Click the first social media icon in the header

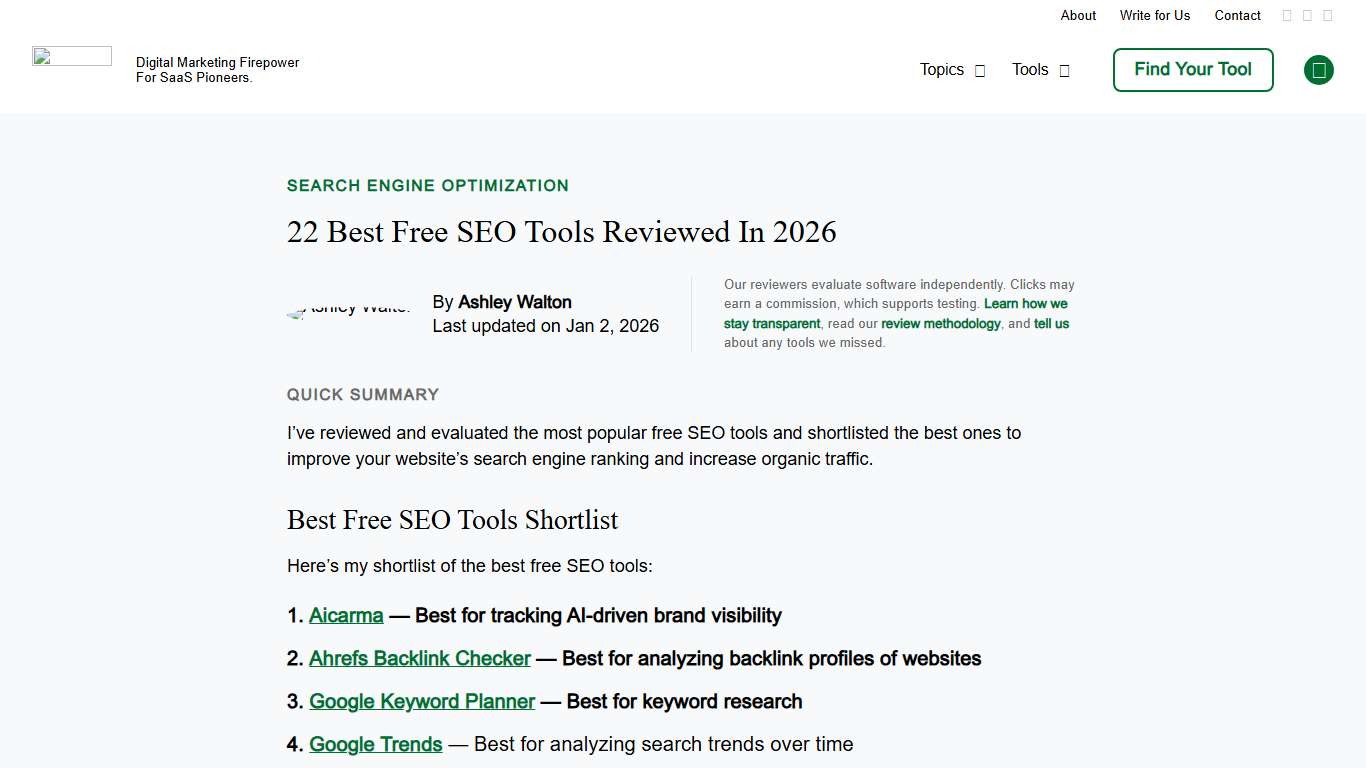(1287, 15)
